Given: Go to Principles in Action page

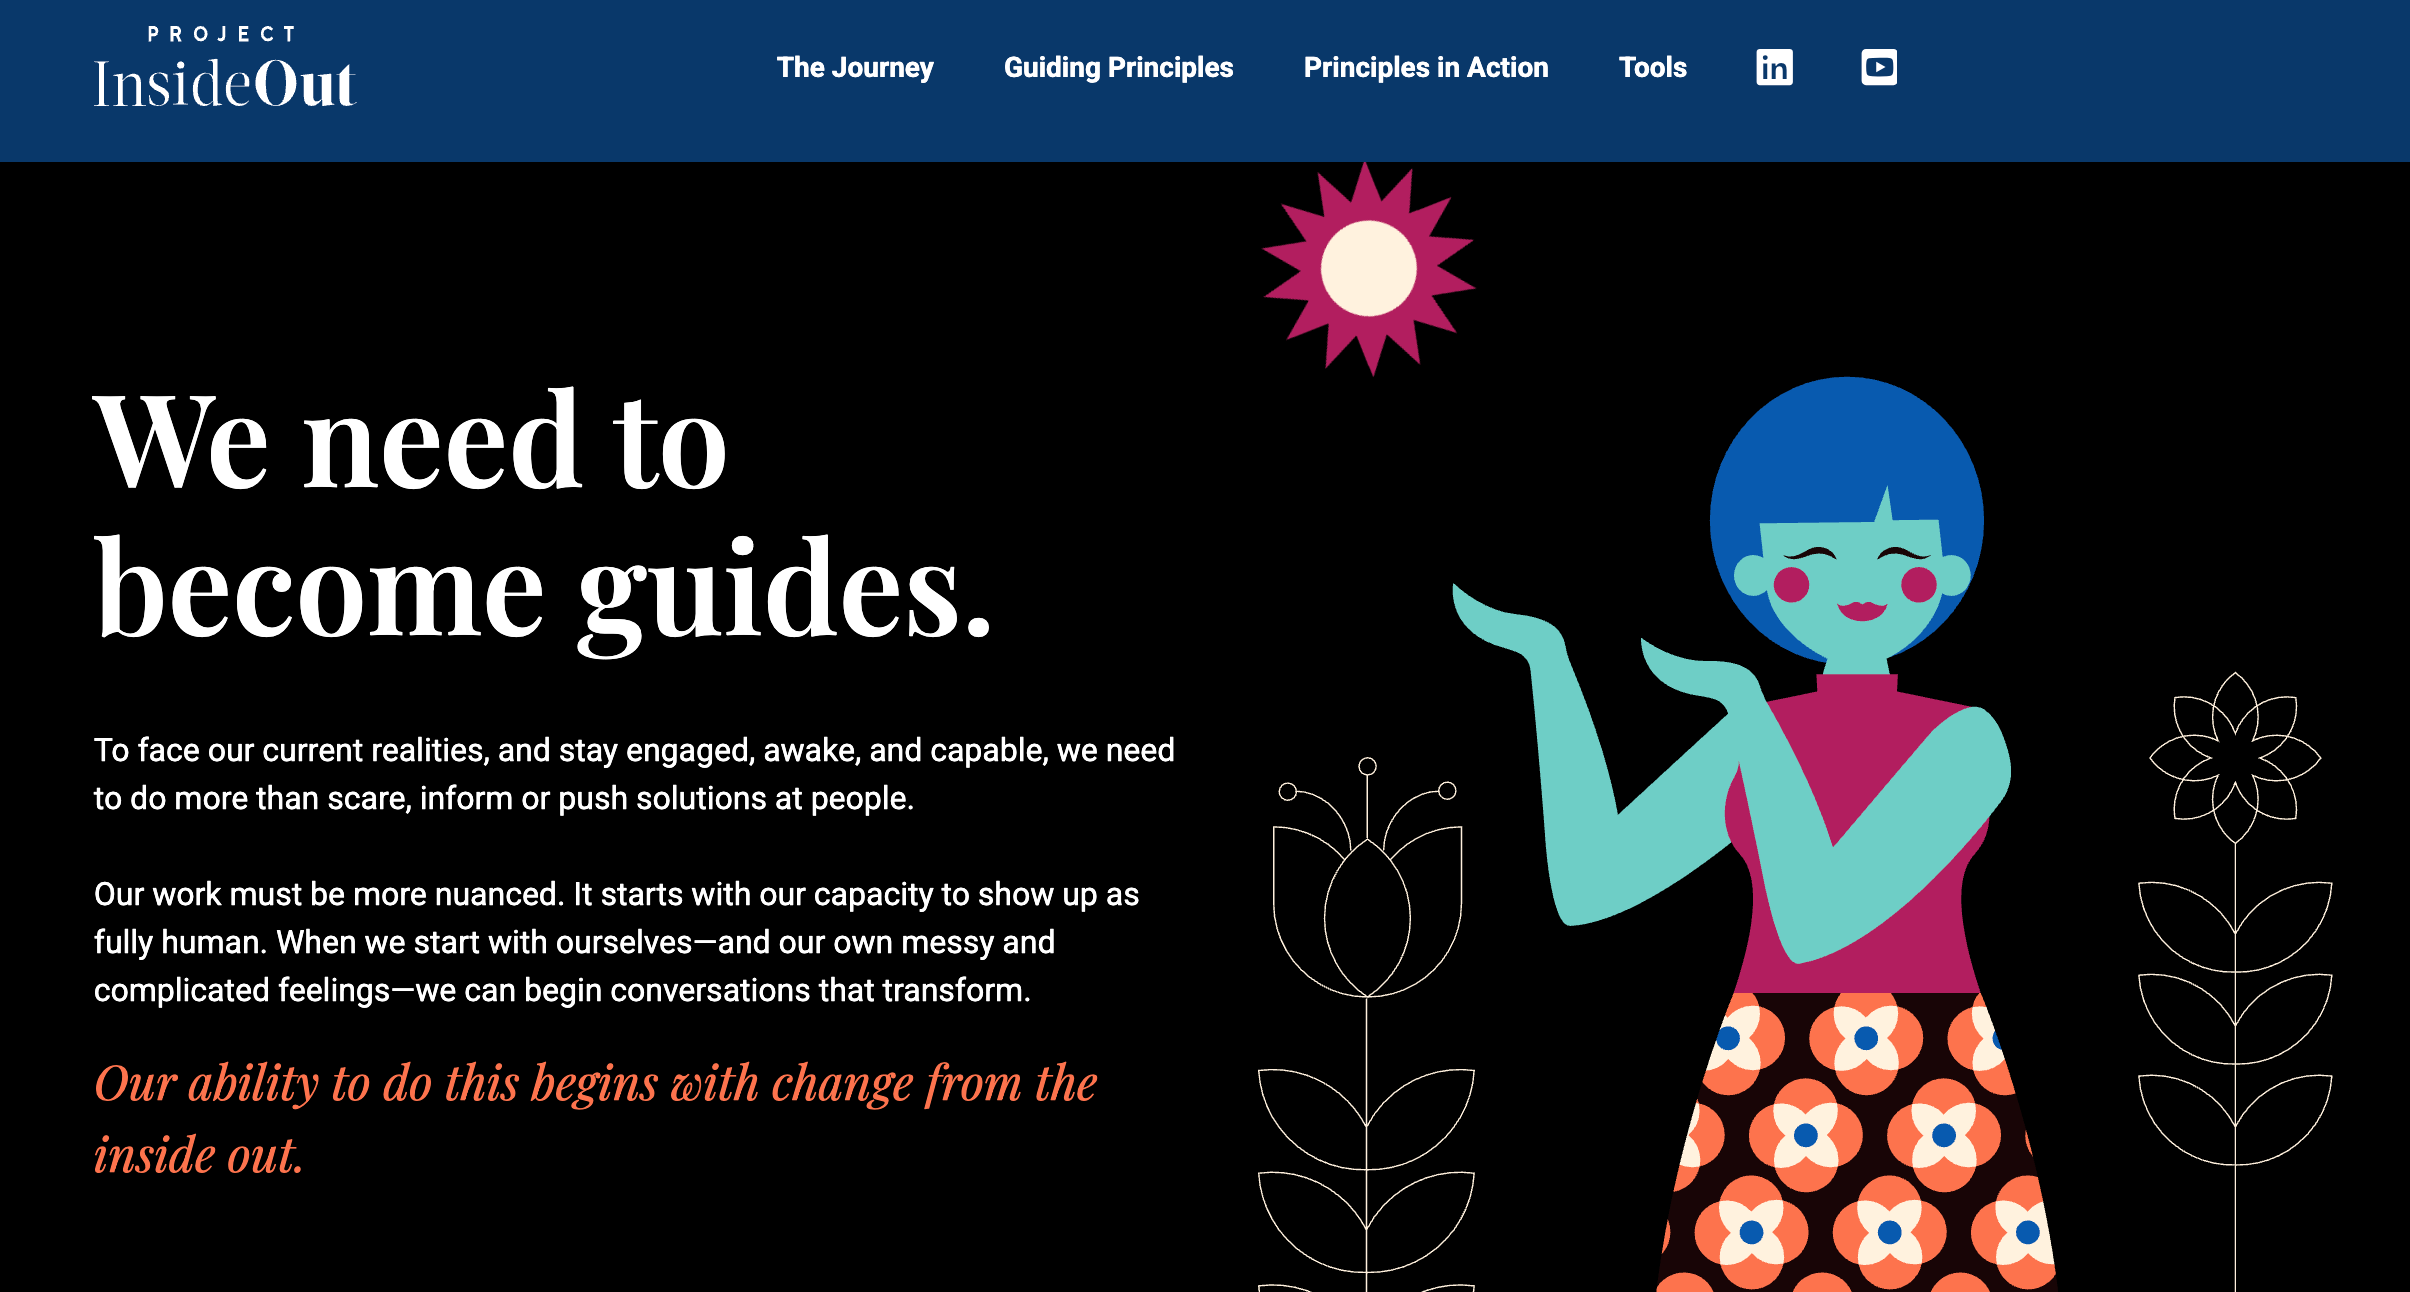Looking at the screenshot, I should pyautogui.click(x=1426, y=67).
